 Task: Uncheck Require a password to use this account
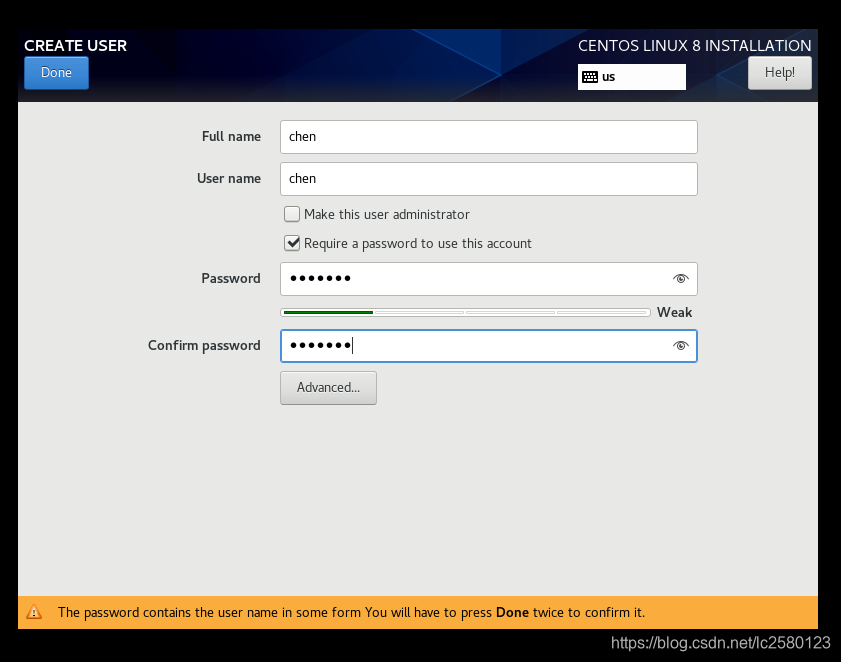[292, 243]
